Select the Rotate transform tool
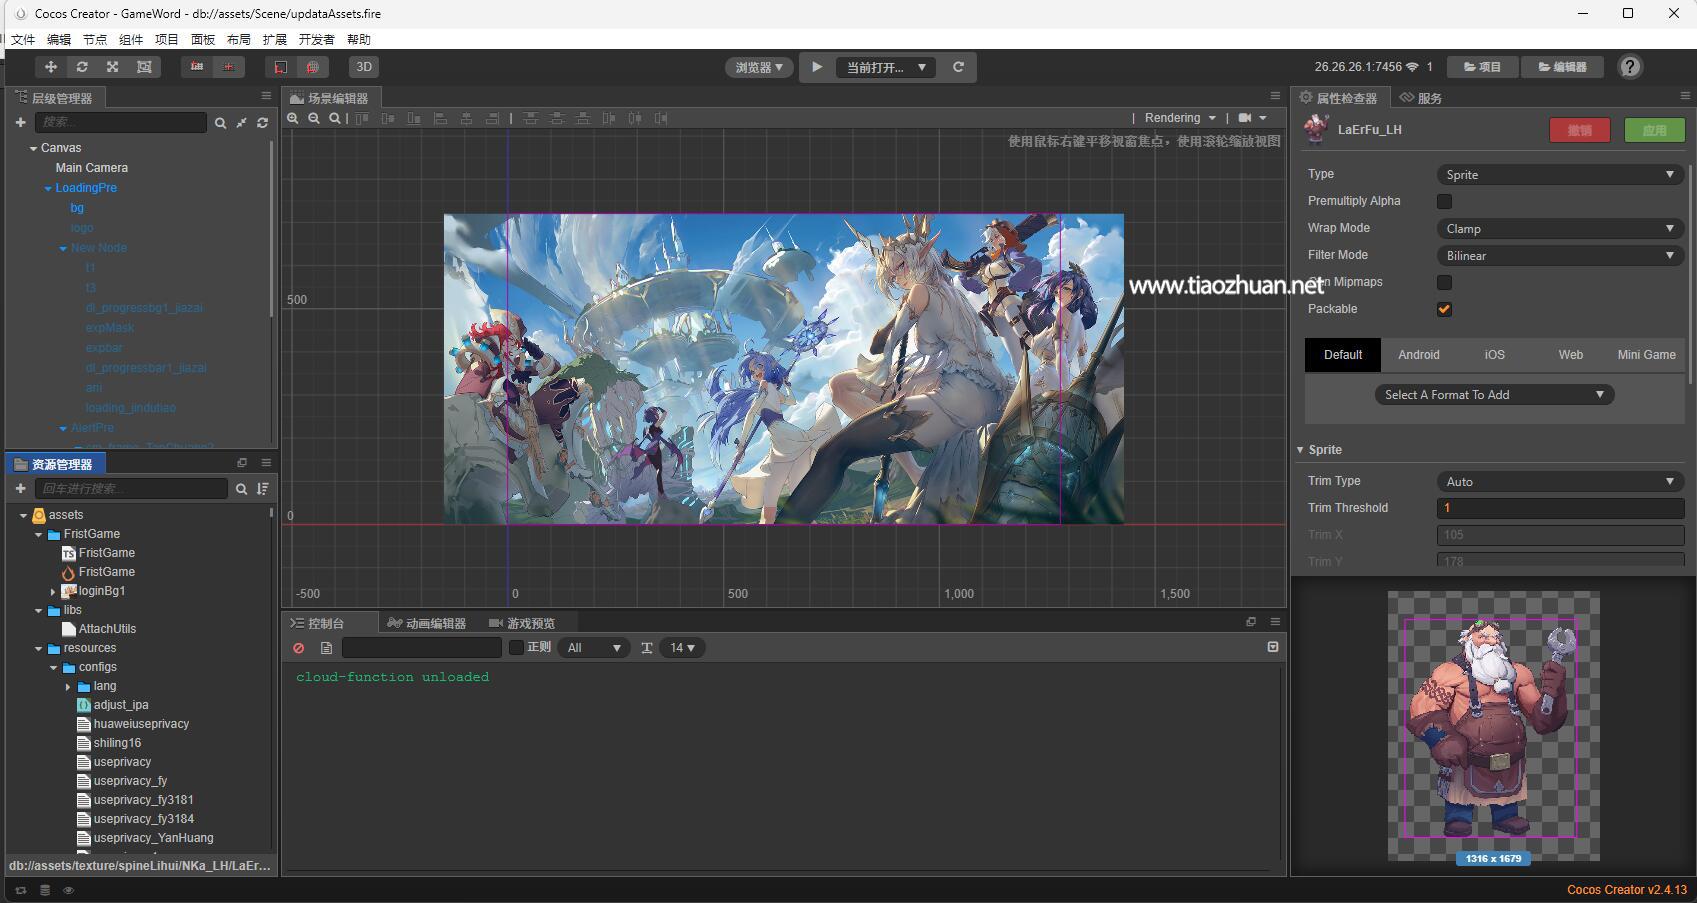The width and height of the screenshot is (1697, 903). 82,67
